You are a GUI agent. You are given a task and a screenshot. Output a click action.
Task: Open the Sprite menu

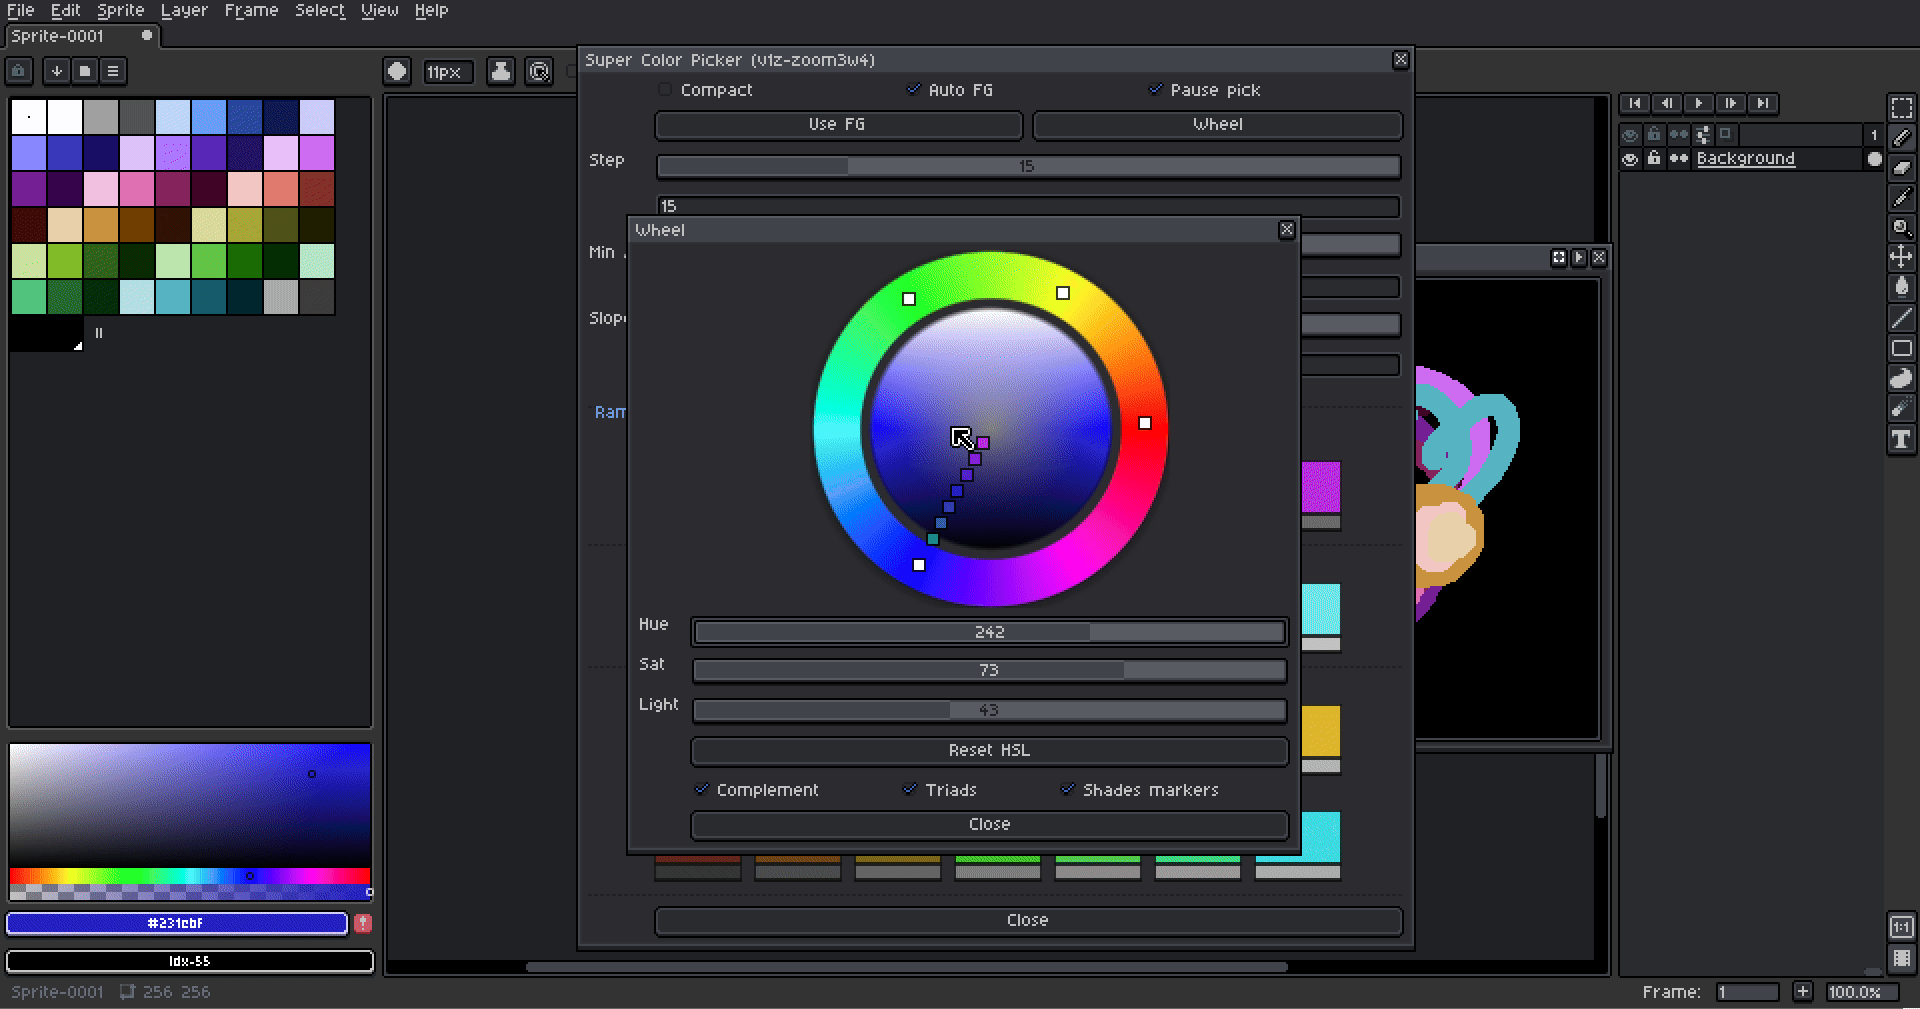click(x=120, y=10)
